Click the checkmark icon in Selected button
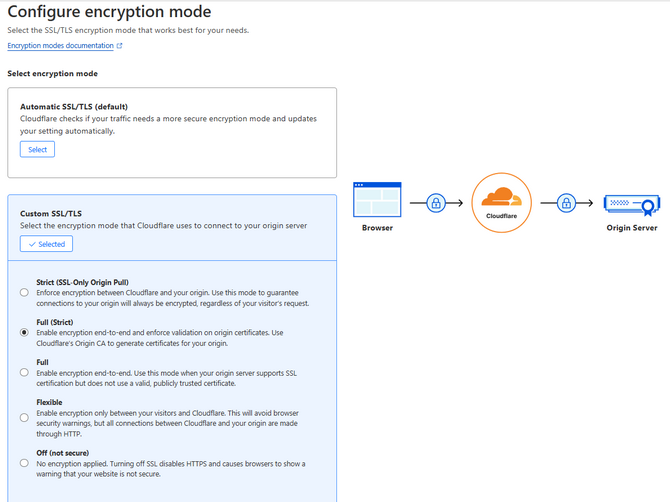 pyautogui.click(x=32, y=244)
